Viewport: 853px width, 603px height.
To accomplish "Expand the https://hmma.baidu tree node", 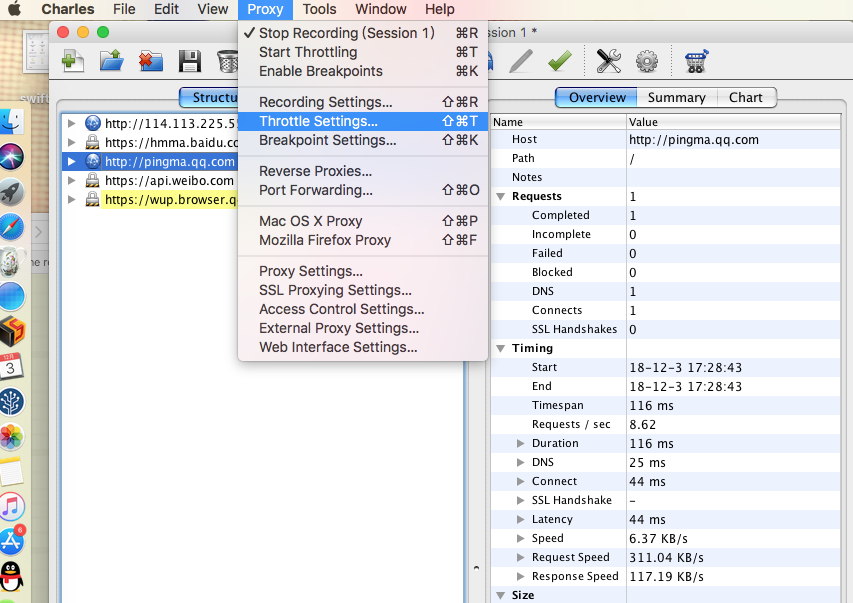I will (x=71, y=143).
